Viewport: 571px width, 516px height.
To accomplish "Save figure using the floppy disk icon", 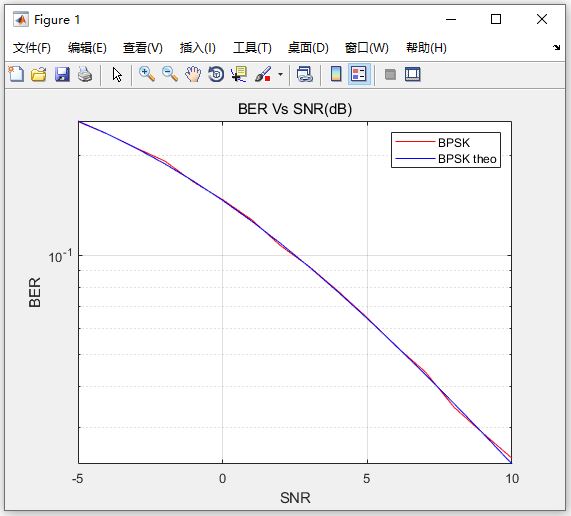I will point(62,74).
